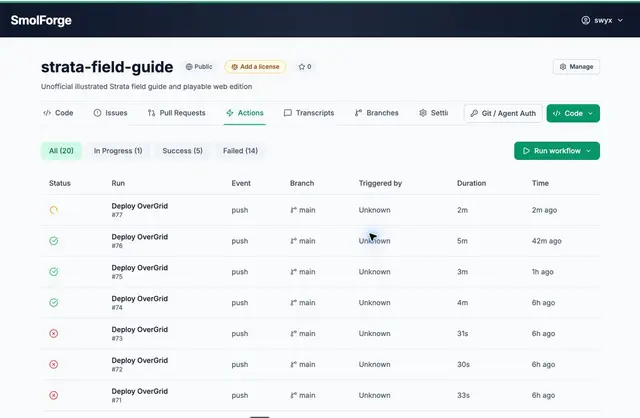This screenshot has height=418, width=640.
Task: Click the success check icon for run #74
Action: 53,303
